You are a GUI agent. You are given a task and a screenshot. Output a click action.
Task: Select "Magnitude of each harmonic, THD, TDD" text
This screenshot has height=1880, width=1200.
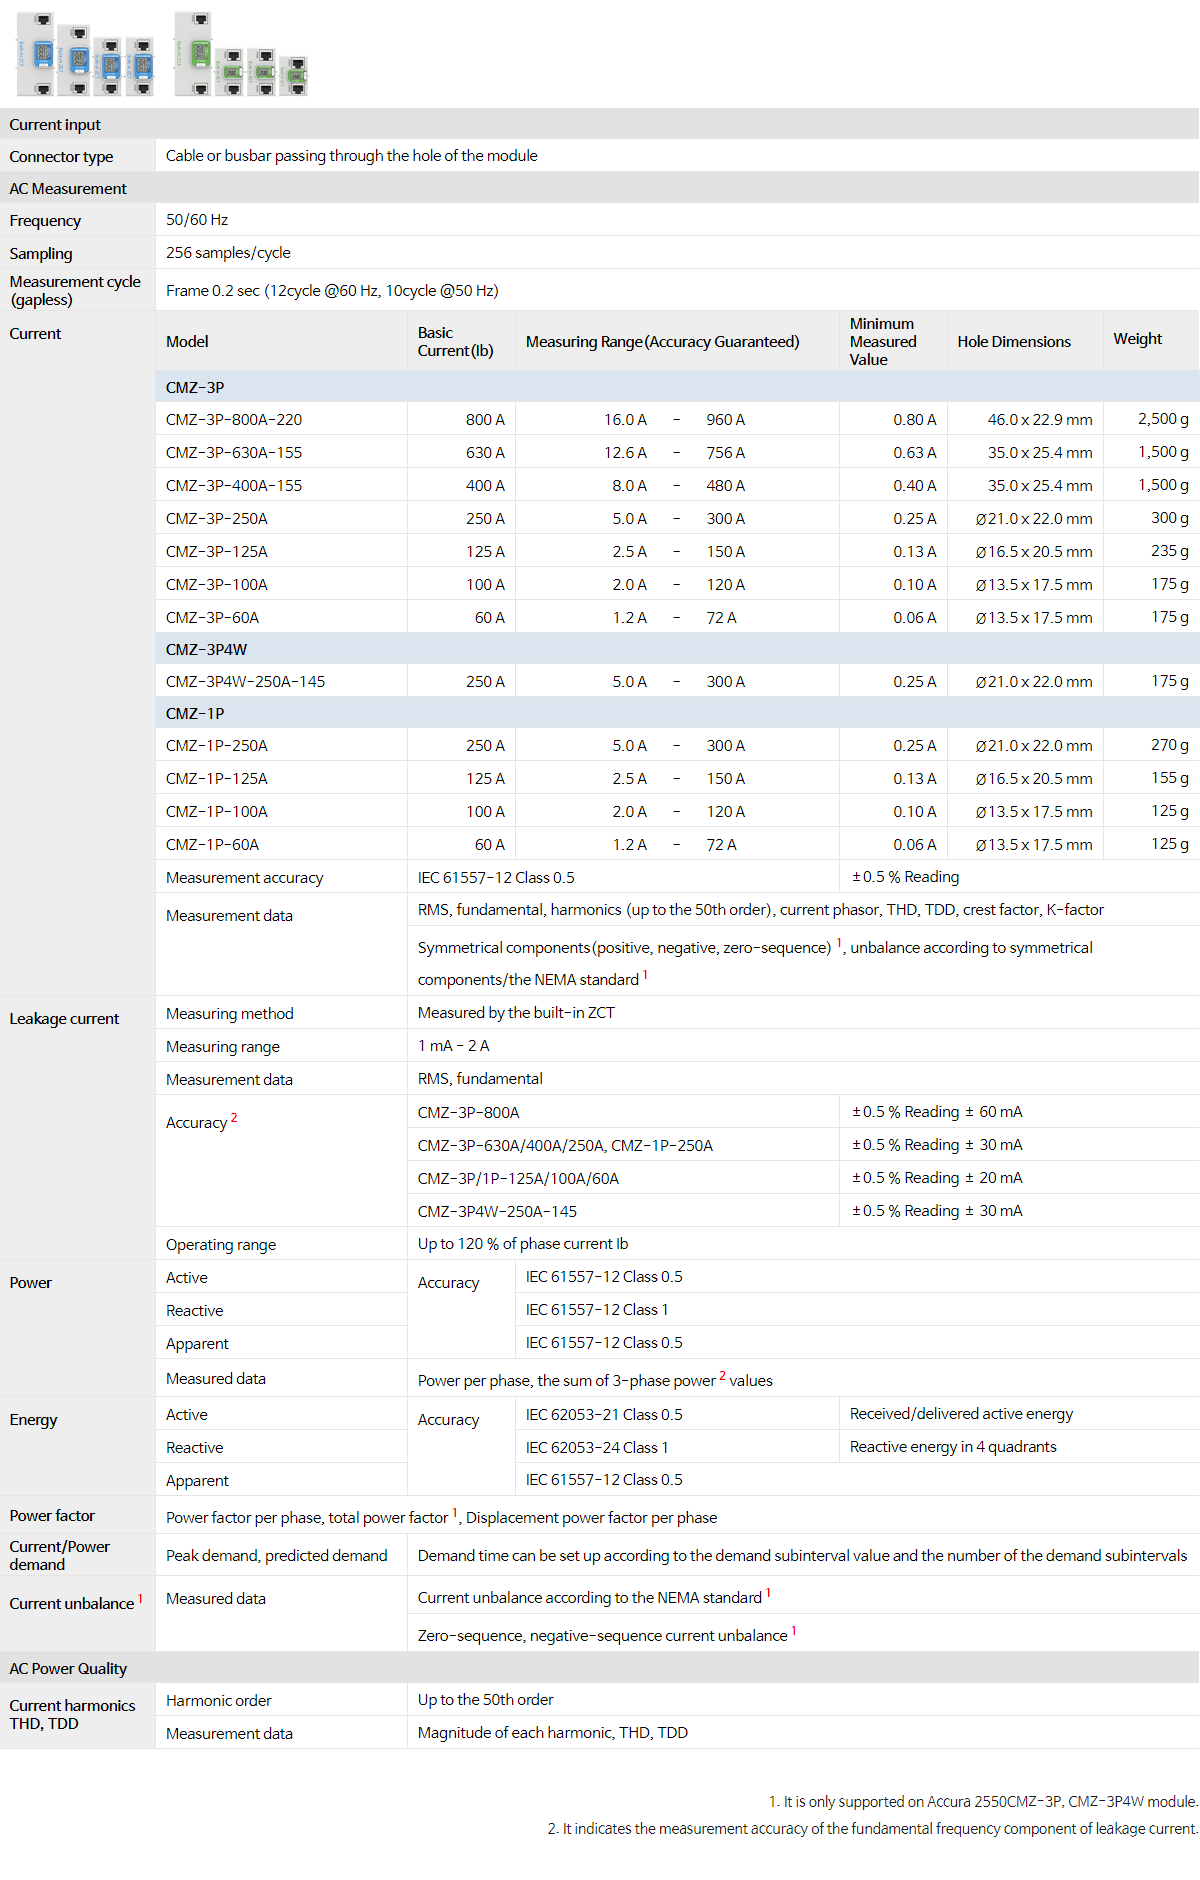553,1733
